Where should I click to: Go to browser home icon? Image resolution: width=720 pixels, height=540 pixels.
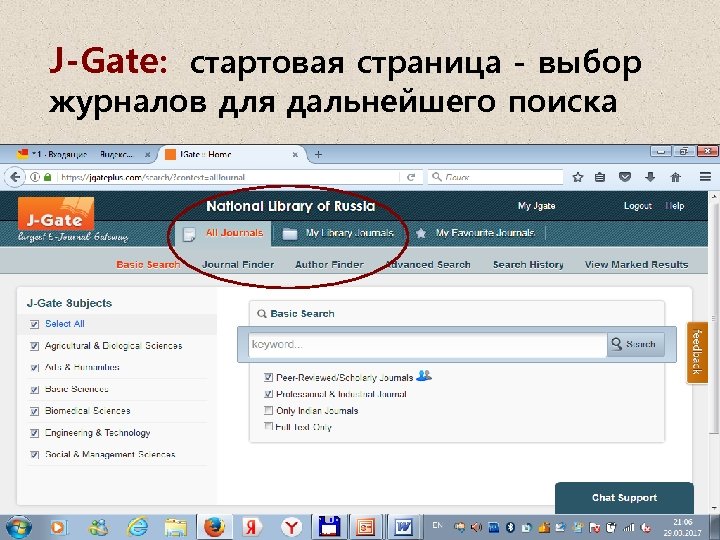coord(675,177)
